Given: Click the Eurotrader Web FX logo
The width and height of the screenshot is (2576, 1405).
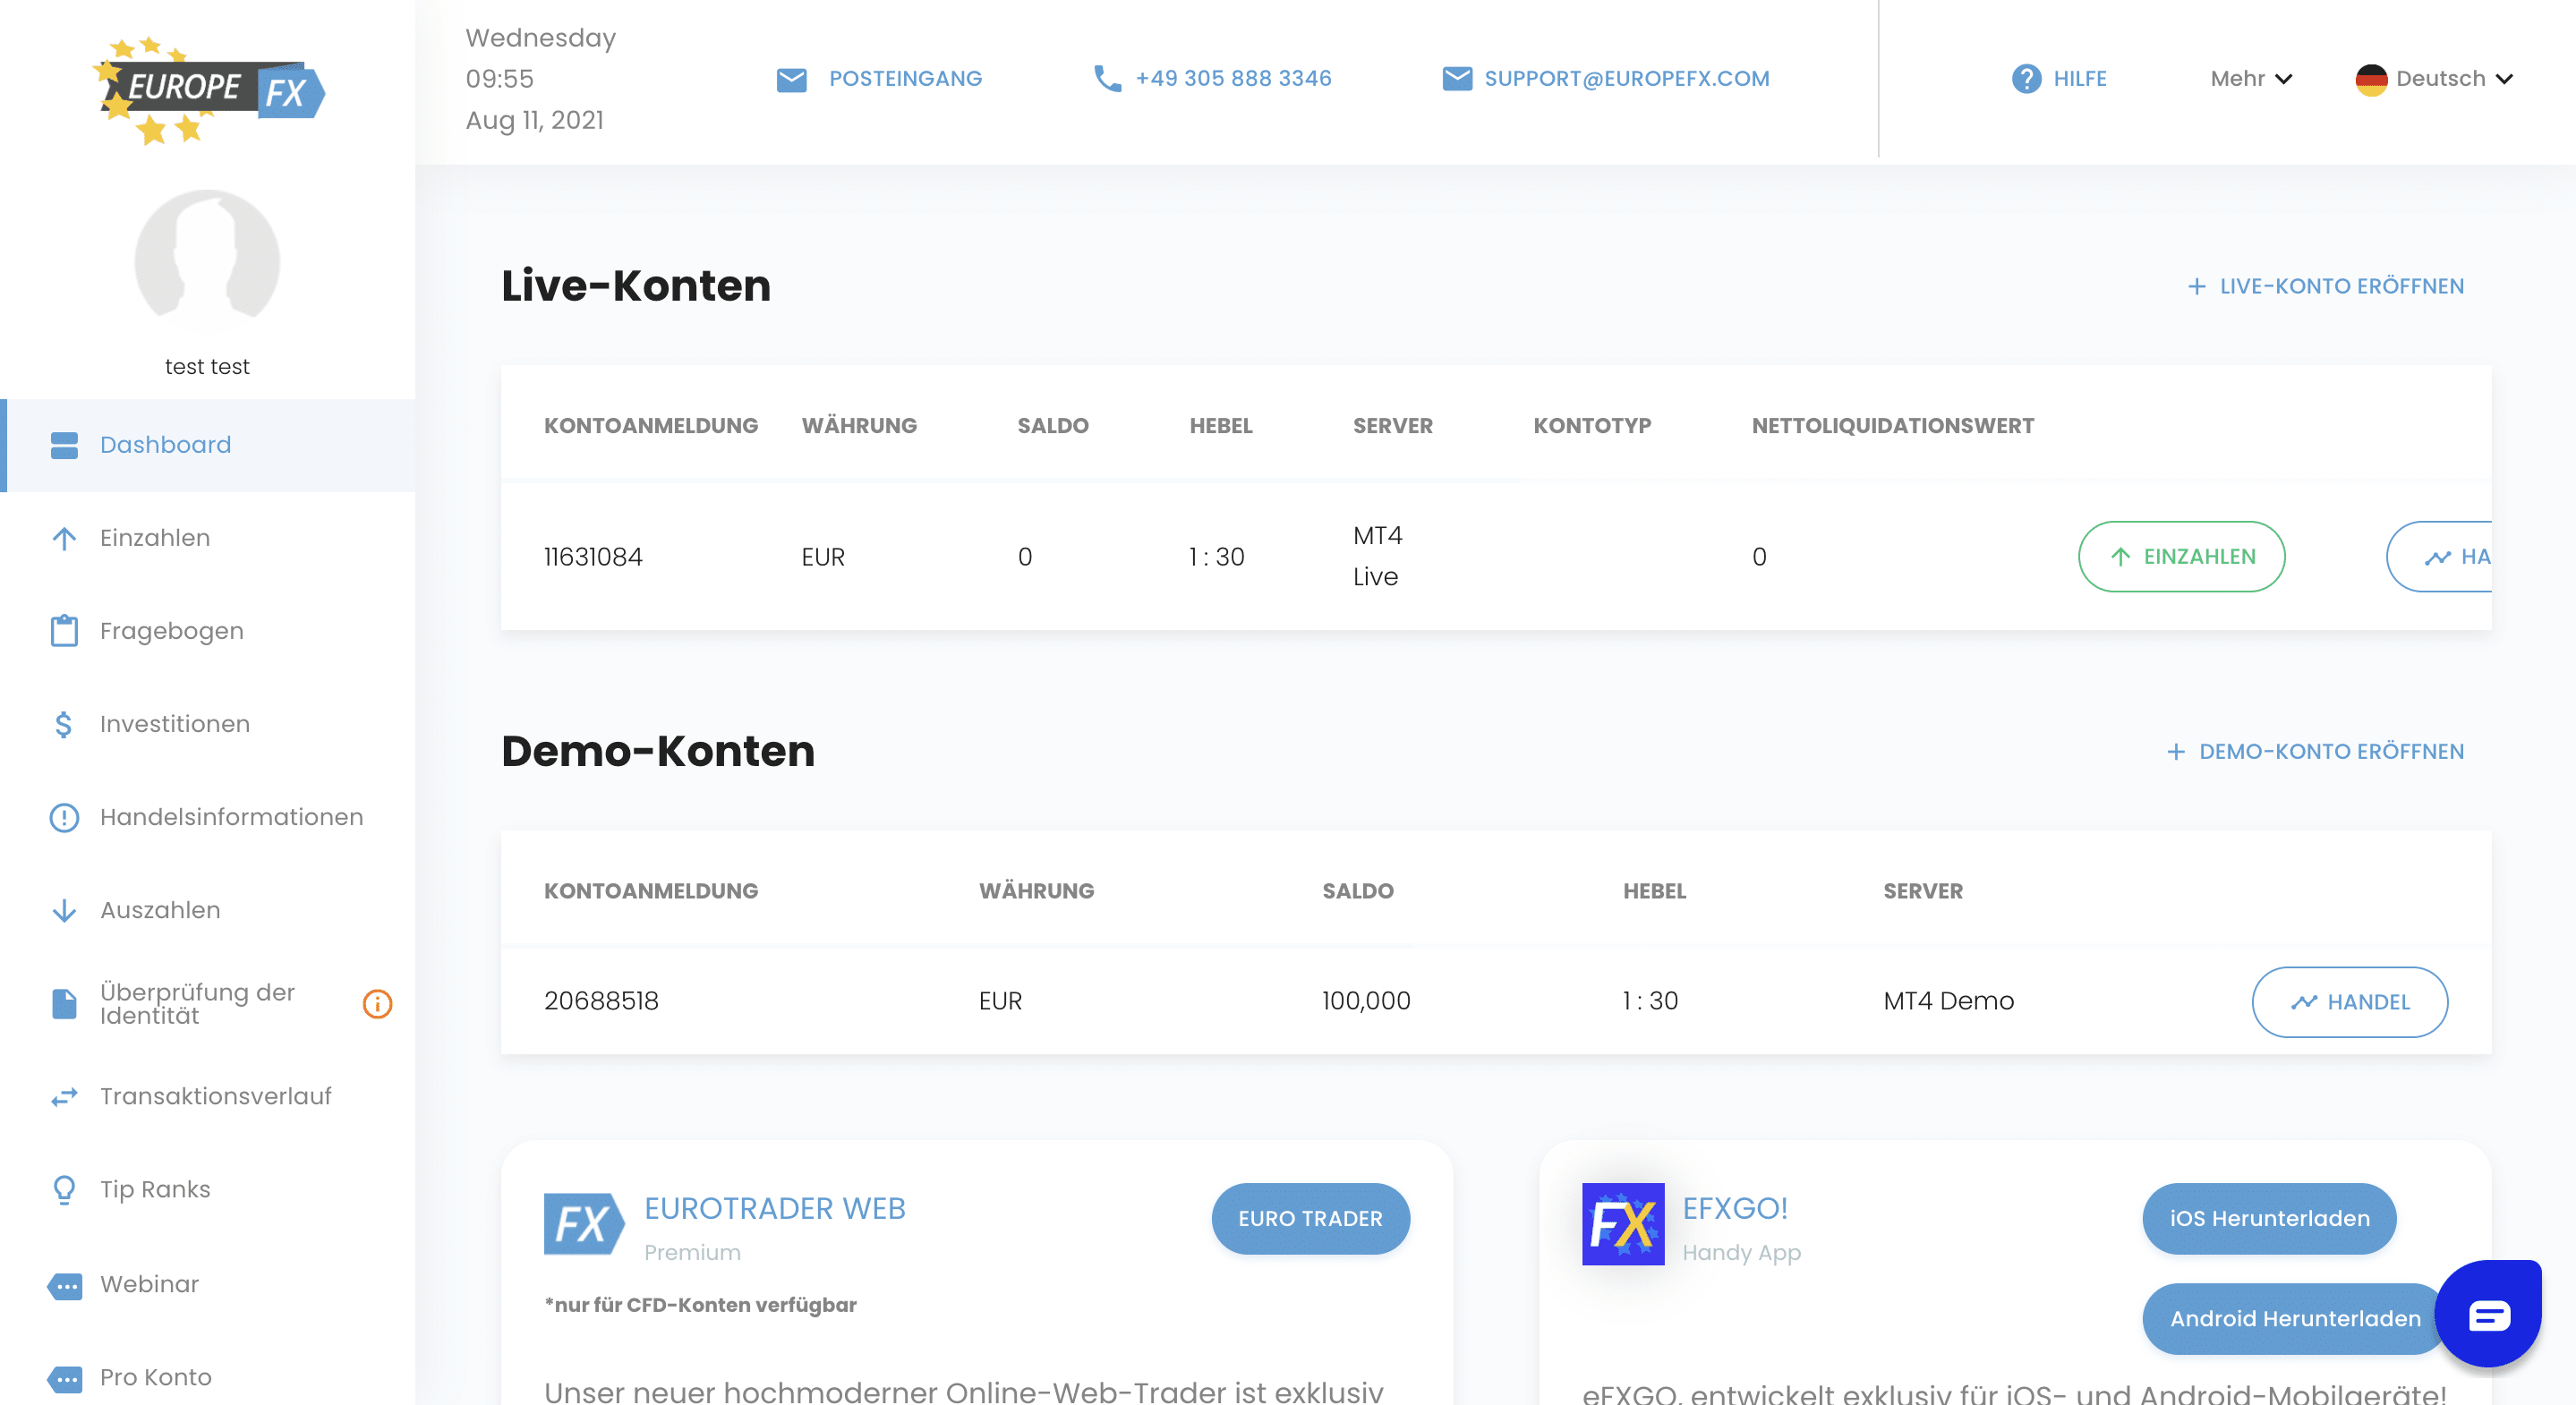Looking at the screenshot, I should [584, 1223].
